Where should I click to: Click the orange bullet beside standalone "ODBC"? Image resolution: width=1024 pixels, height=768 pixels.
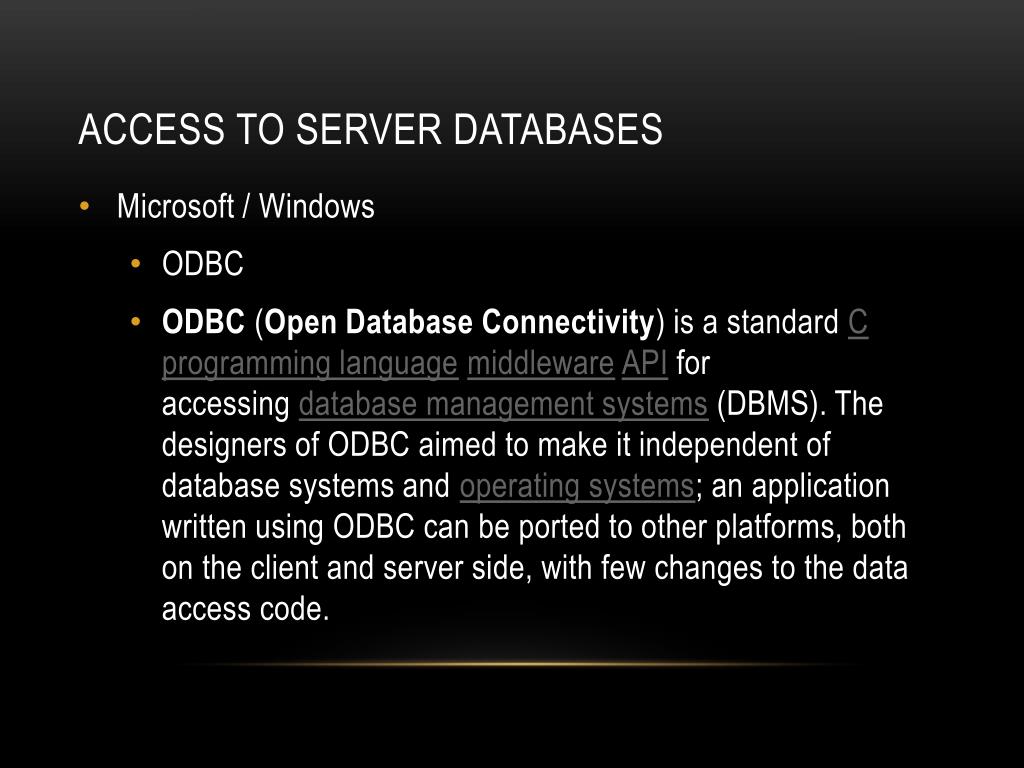coord(136,264)
